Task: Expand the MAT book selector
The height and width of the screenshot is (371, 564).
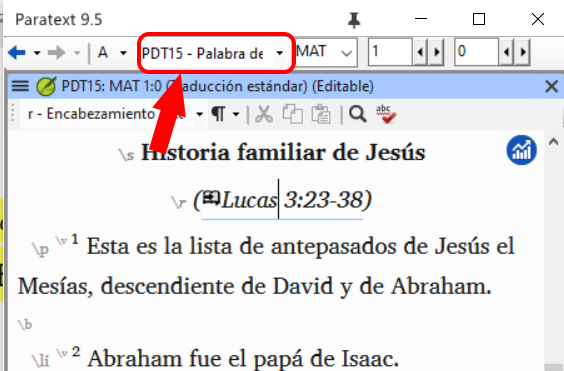Action: [346, 53]
